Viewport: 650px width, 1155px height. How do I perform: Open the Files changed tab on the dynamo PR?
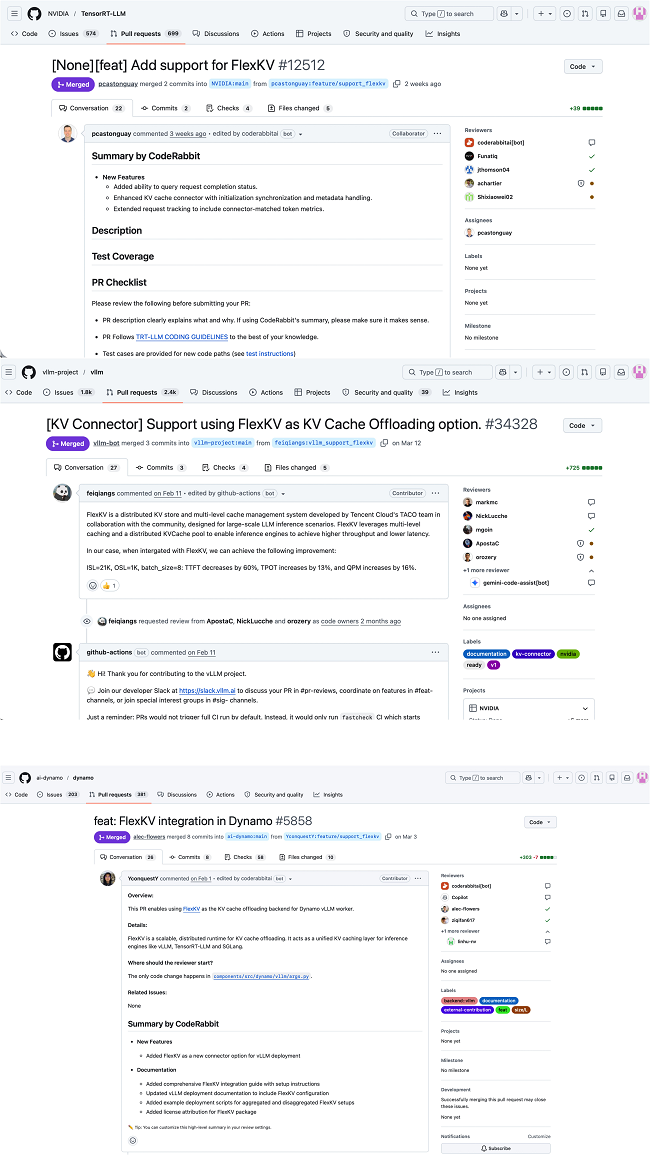coord(308,857)
